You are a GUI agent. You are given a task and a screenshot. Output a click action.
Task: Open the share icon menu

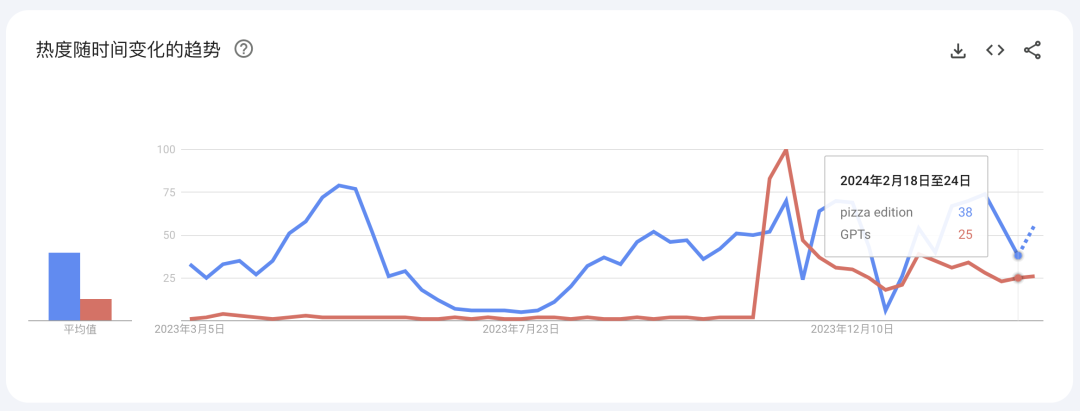click(x=1032, y=50)
